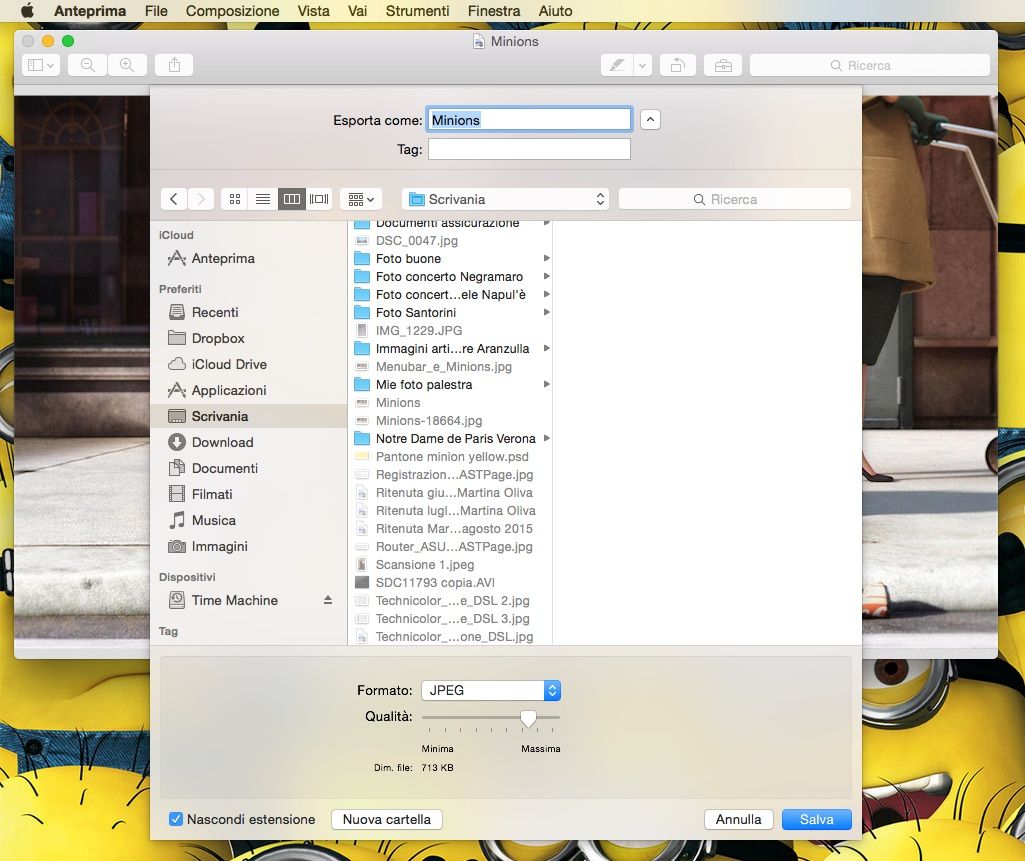The image size is (1025, 861).
Task: Click the Qualità slider handle
Action: (x=528, y=717)
